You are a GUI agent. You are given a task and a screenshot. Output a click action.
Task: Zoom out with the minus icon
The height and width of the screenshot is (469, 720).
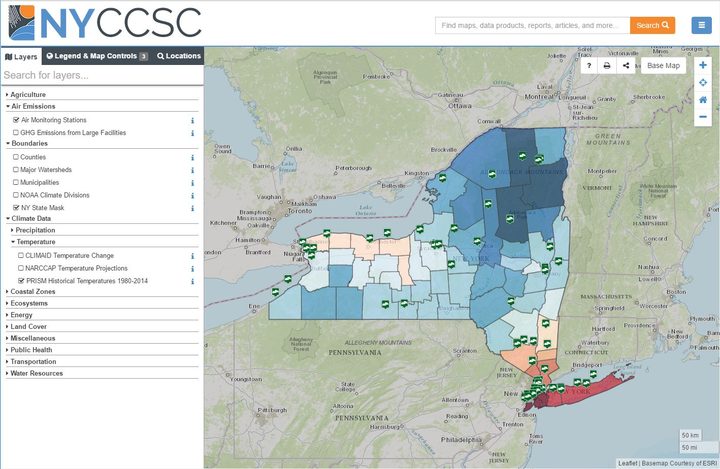tap(703, 117)
